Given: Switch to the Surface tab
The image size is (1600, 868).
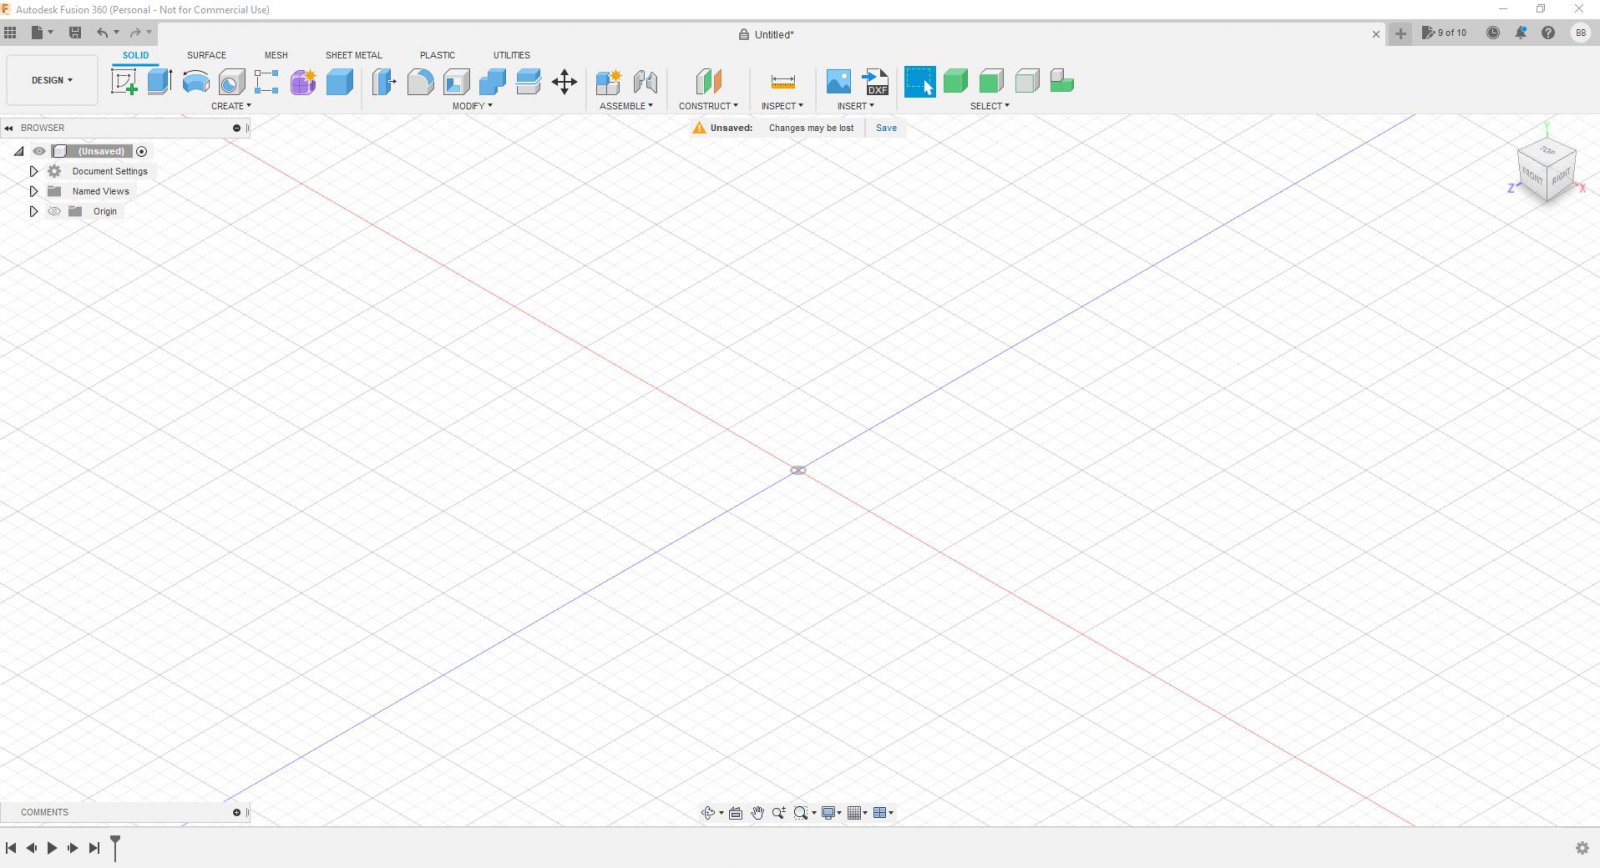Looking at the screenshot, I should [x=207, y=55].
